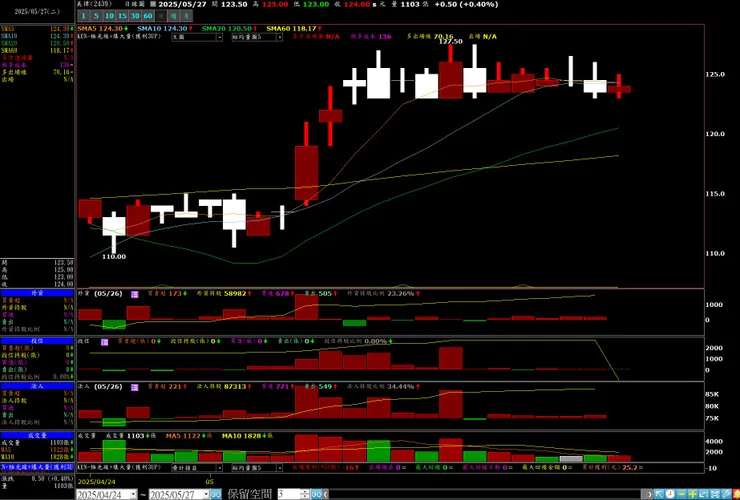The width and height of the screenshot is (740, 500).
Task: Click the 保留空間 spinner arrows
Action: 305,495
